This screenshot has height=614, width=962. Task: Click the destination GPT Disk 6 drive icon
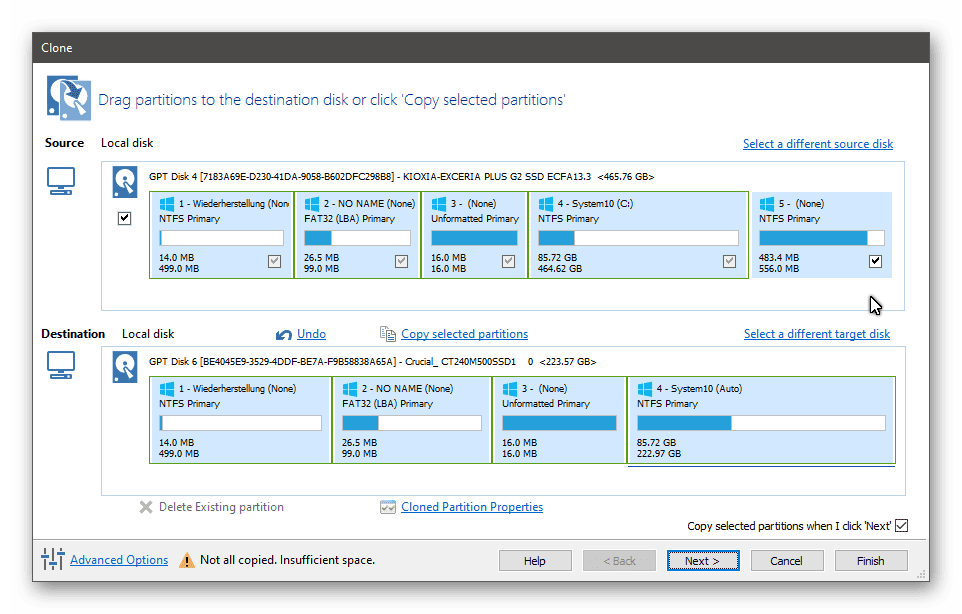point(125,367)
